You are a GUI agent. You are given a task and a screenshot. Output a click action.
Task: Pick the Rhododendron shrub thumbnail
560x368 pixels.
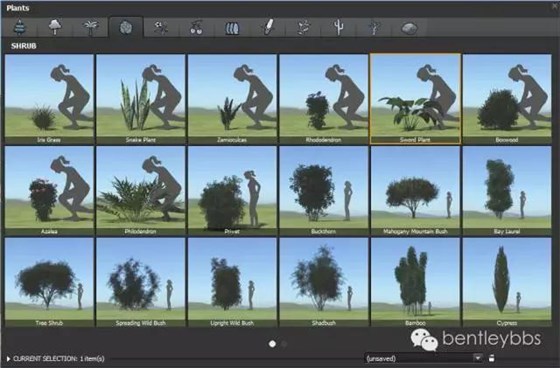[x=324, y=99]
